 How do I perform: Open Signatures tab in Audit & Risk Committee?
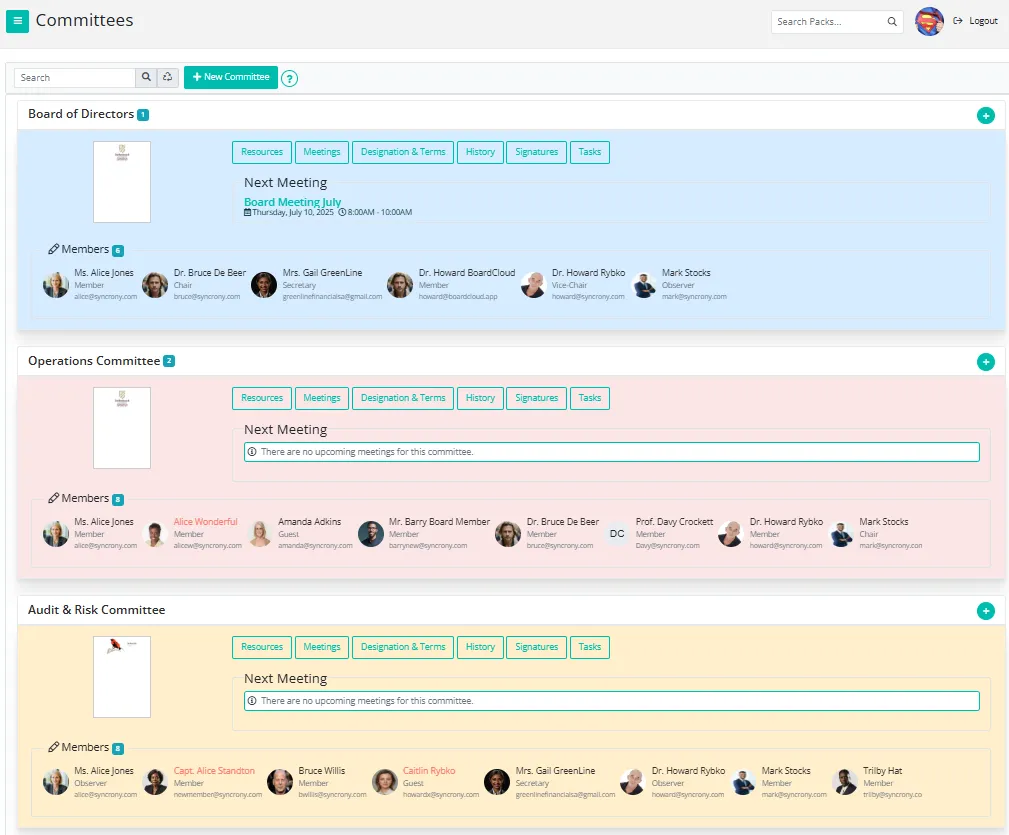[x=536, y=647]
